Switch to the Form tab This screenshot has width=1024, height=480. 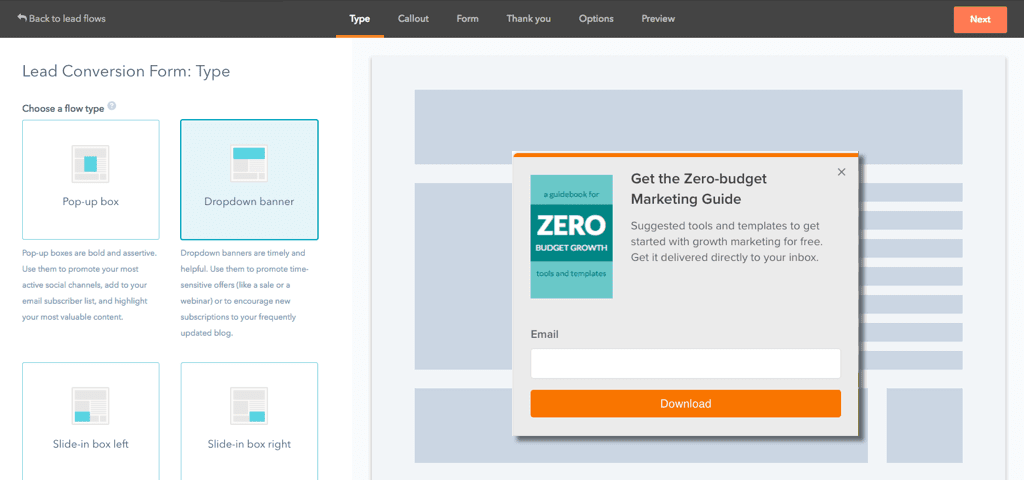[x=468, y=18]
